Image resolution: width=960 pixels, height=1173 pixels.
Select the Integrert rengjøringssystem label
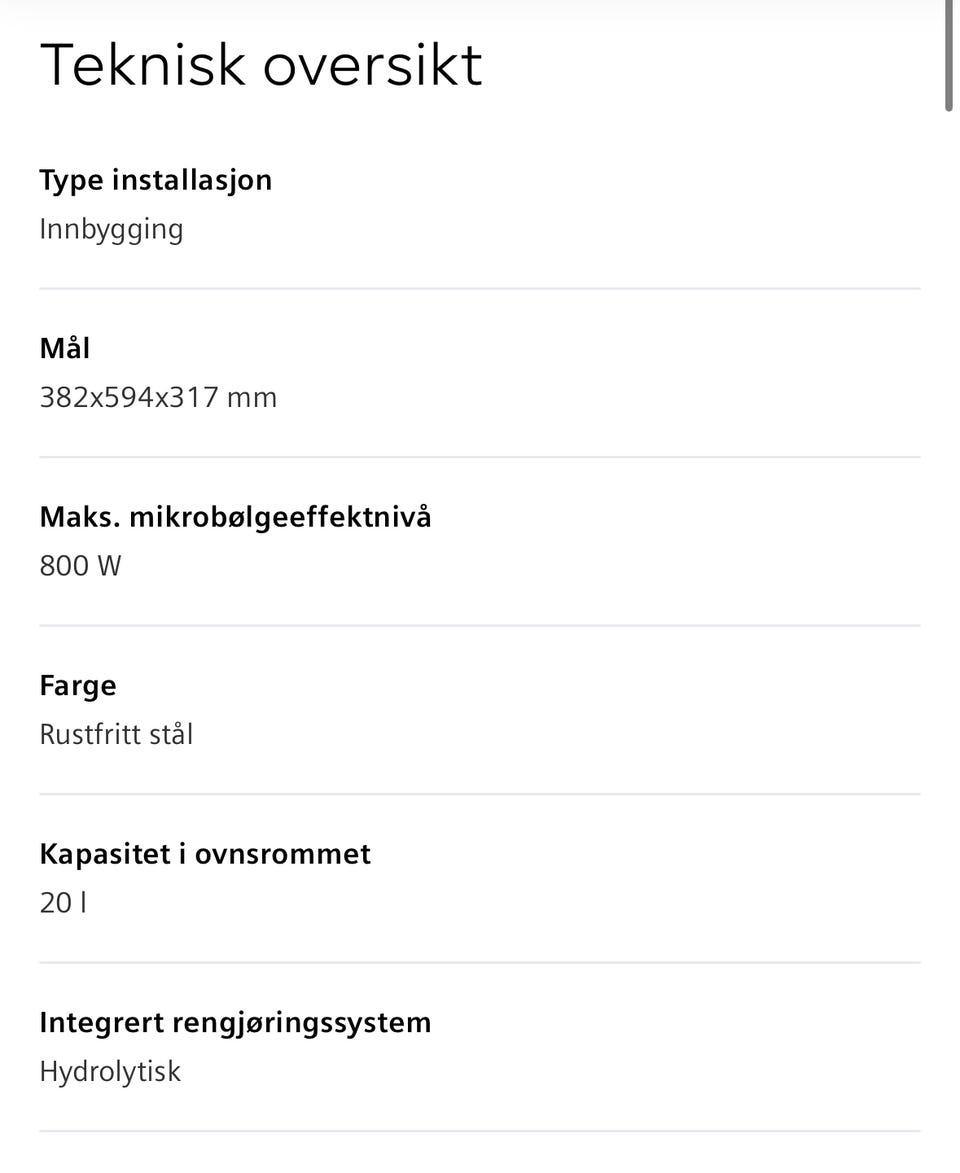236,1023
